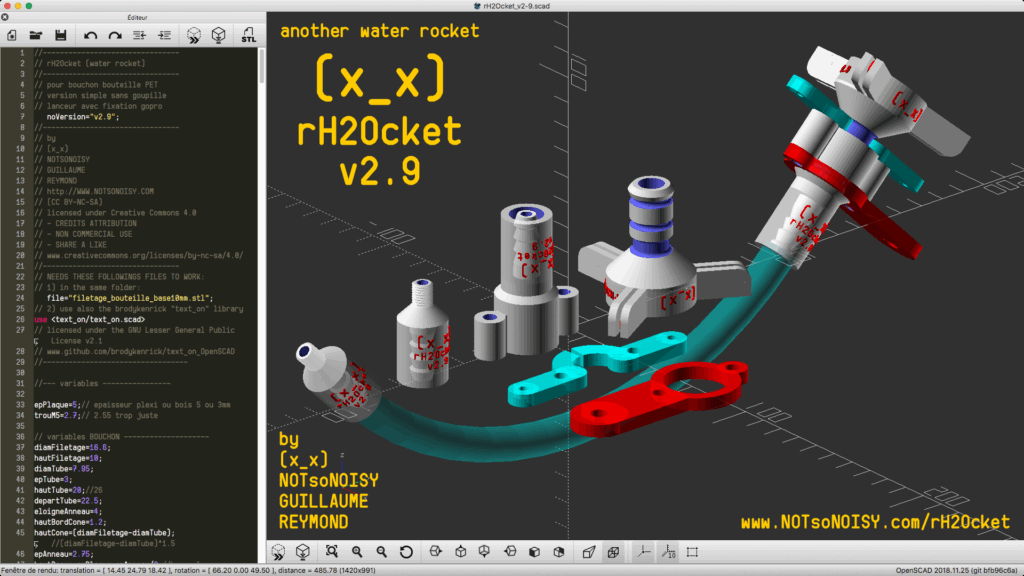Switch to the Bottom view
This screenshot has height=576, width=1024.
[x=485, y=552]
